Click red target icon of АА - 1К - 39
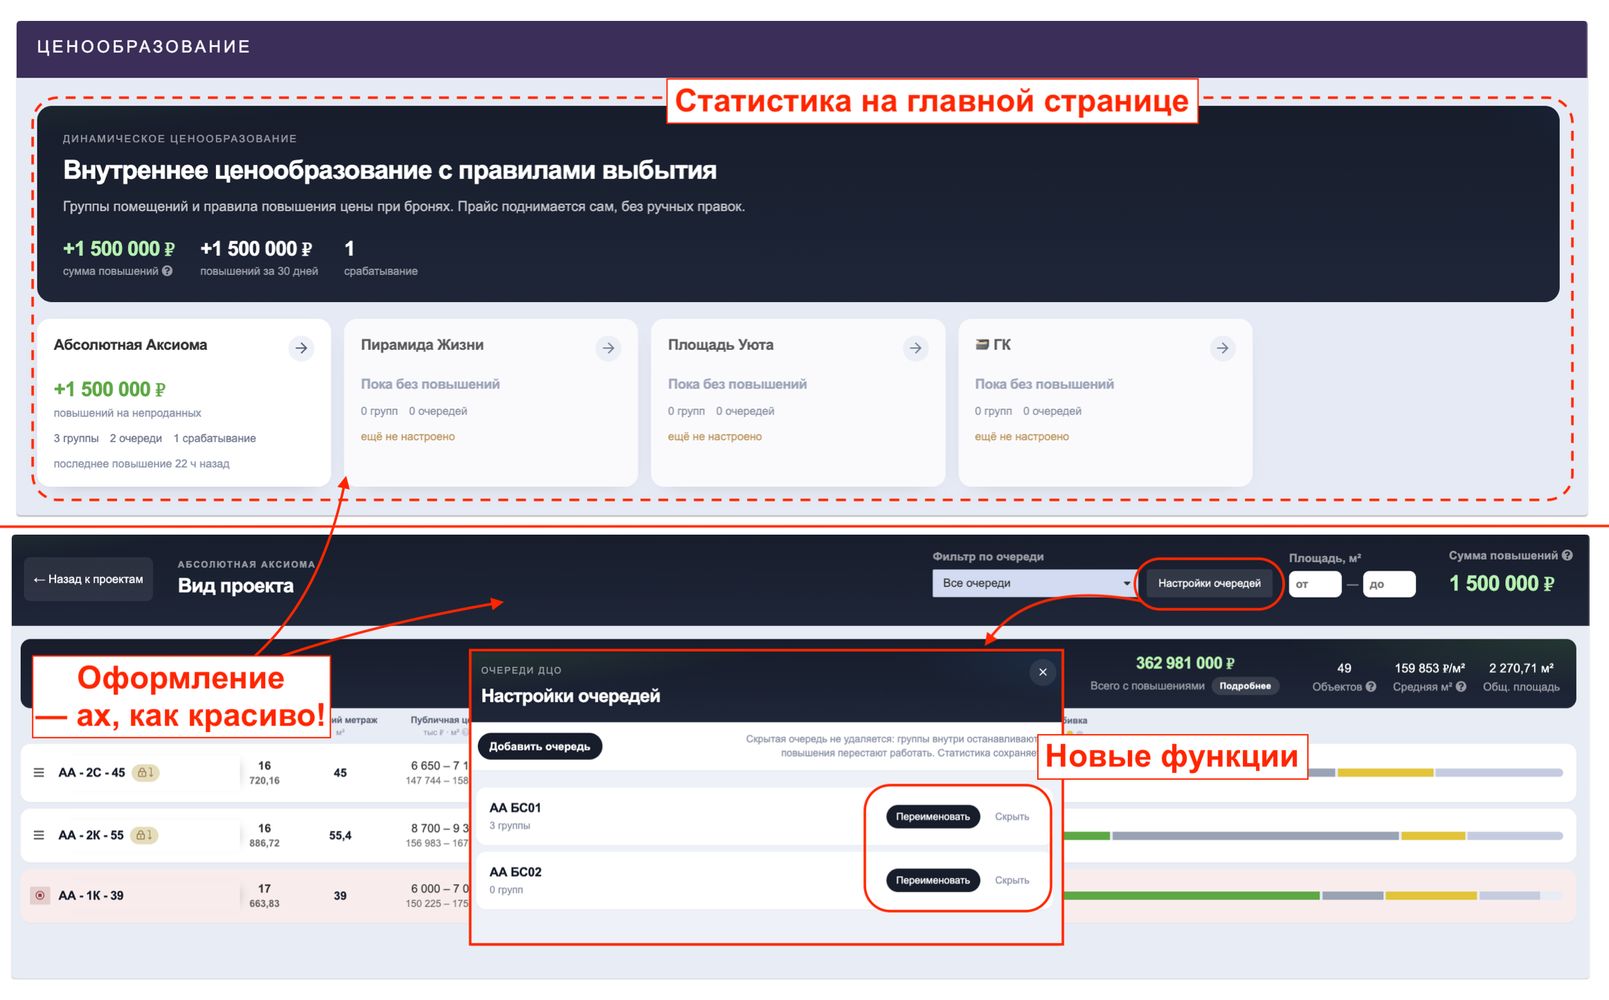 pyautogui.click(x=40, y=896)
